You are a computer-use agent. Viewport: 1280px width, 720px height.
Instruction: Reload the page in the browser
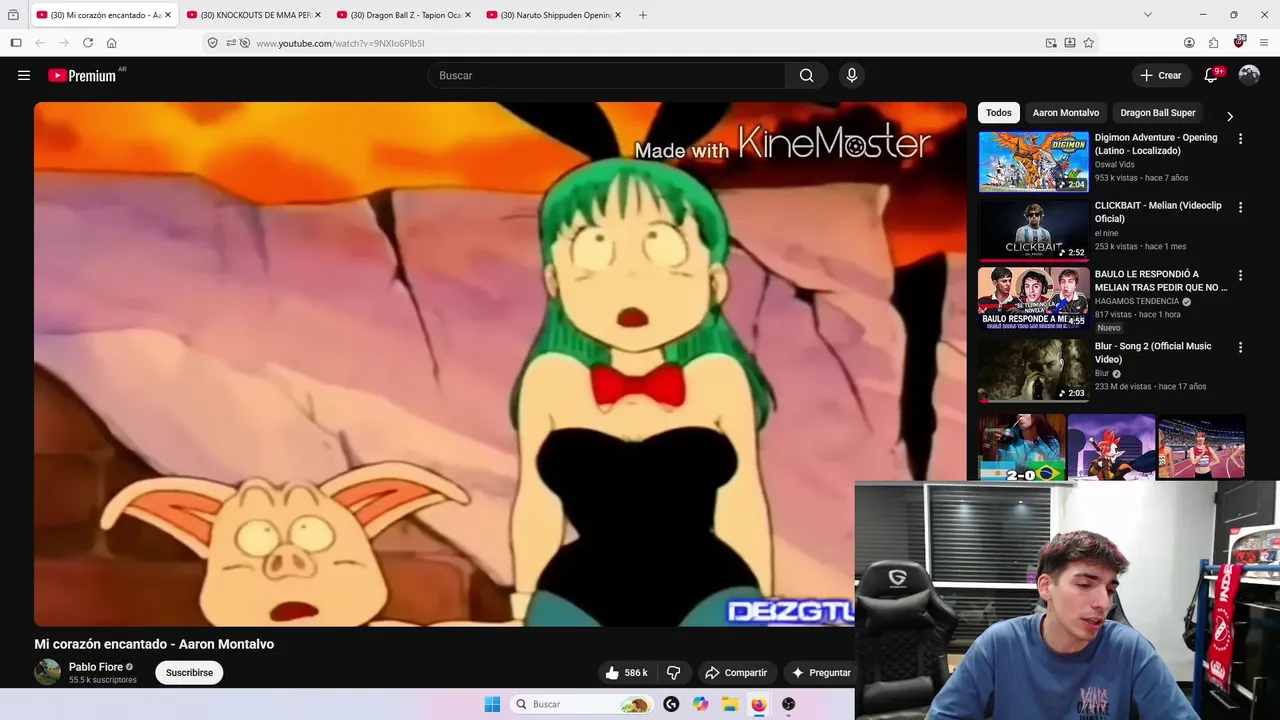tap(88, 43)
